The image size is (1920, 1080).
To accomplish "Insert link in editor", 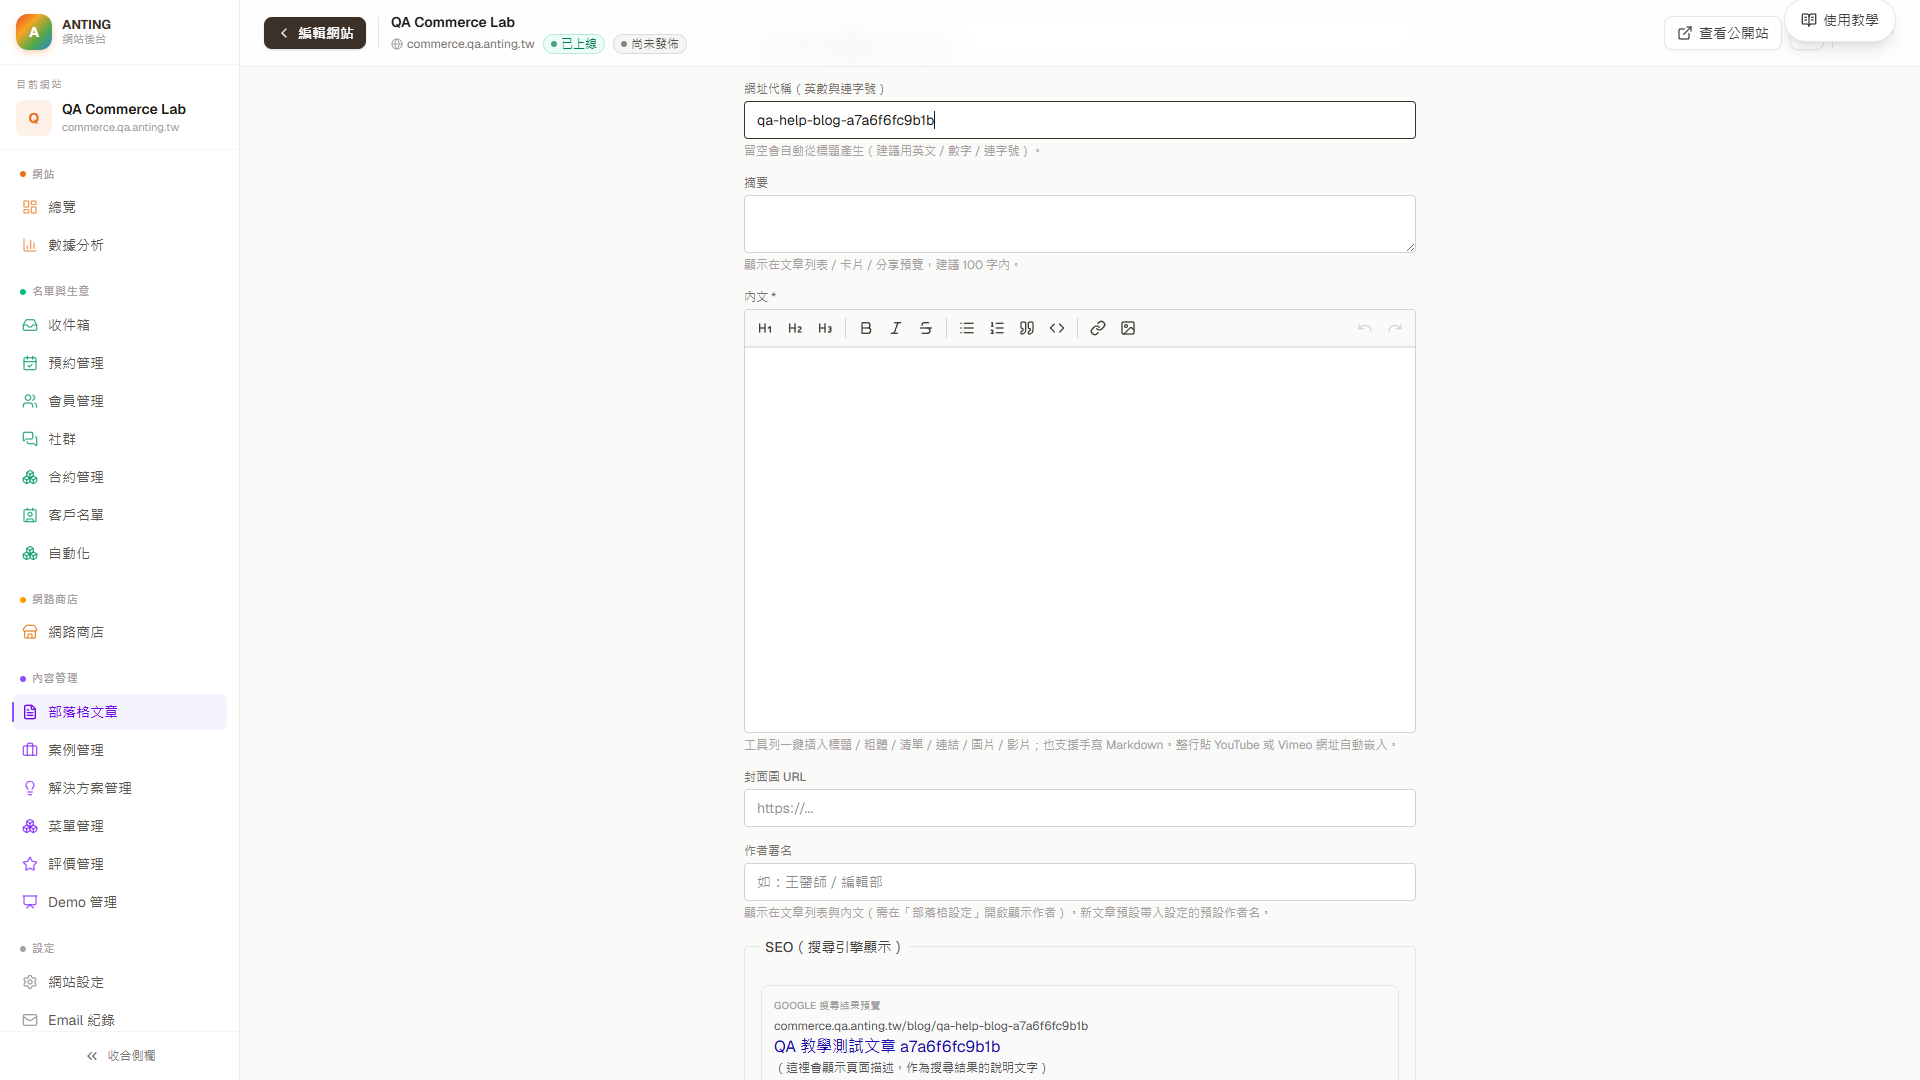I will pyautogui.click(x=1098, y=328).
